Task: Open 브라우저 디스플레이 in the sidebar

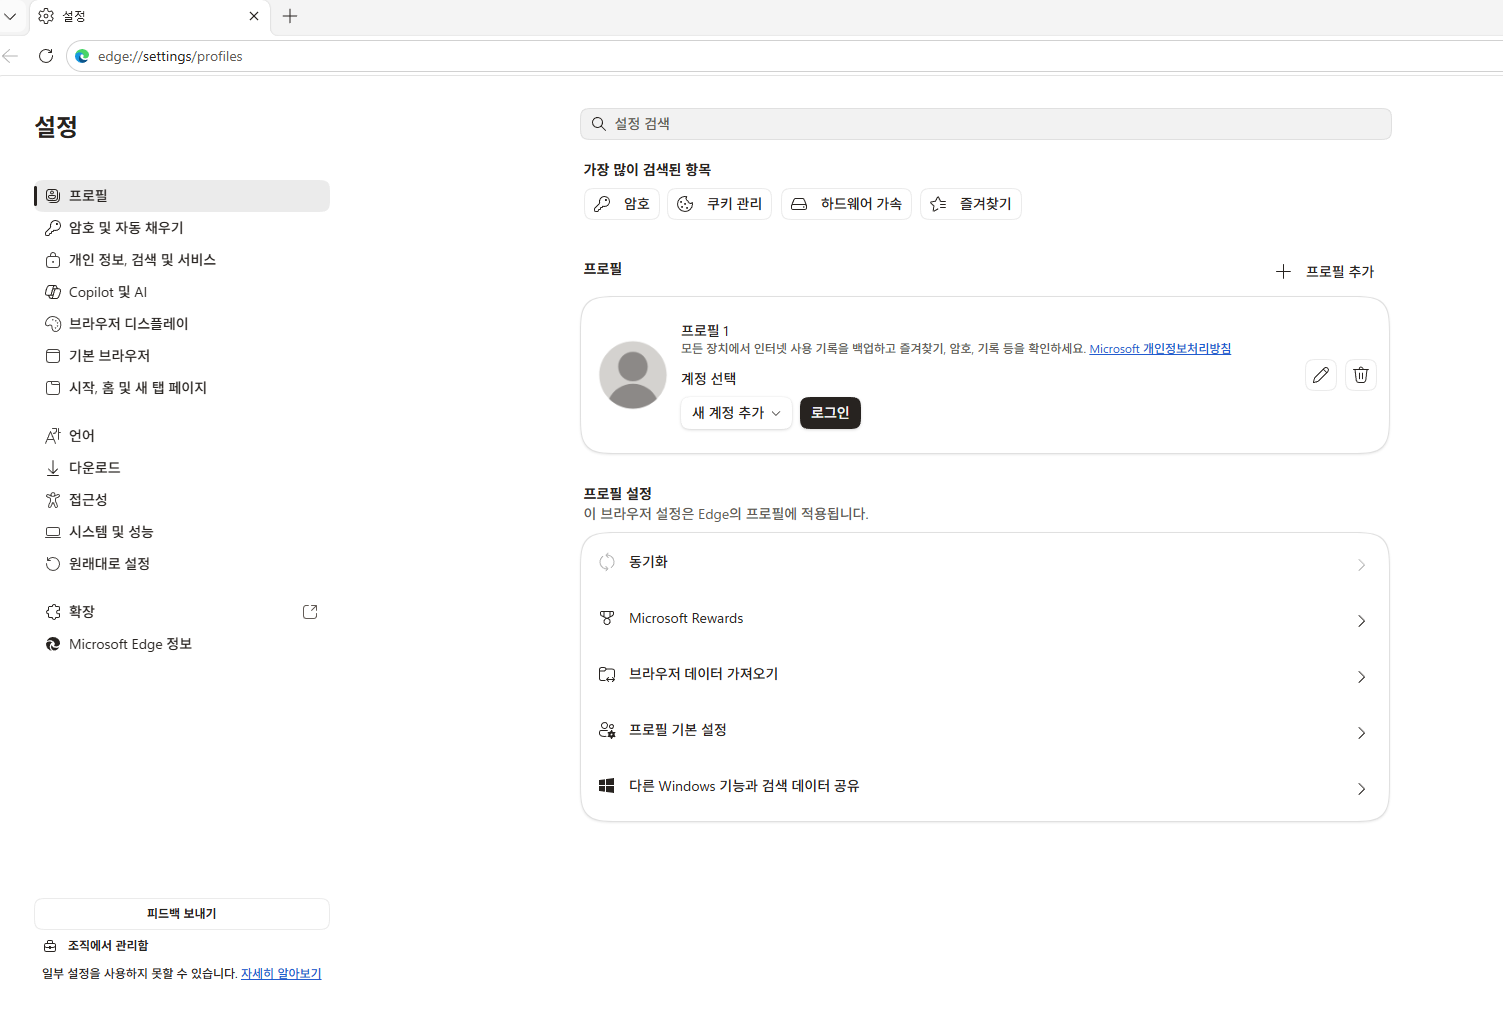Action: (x=182, y=324)
